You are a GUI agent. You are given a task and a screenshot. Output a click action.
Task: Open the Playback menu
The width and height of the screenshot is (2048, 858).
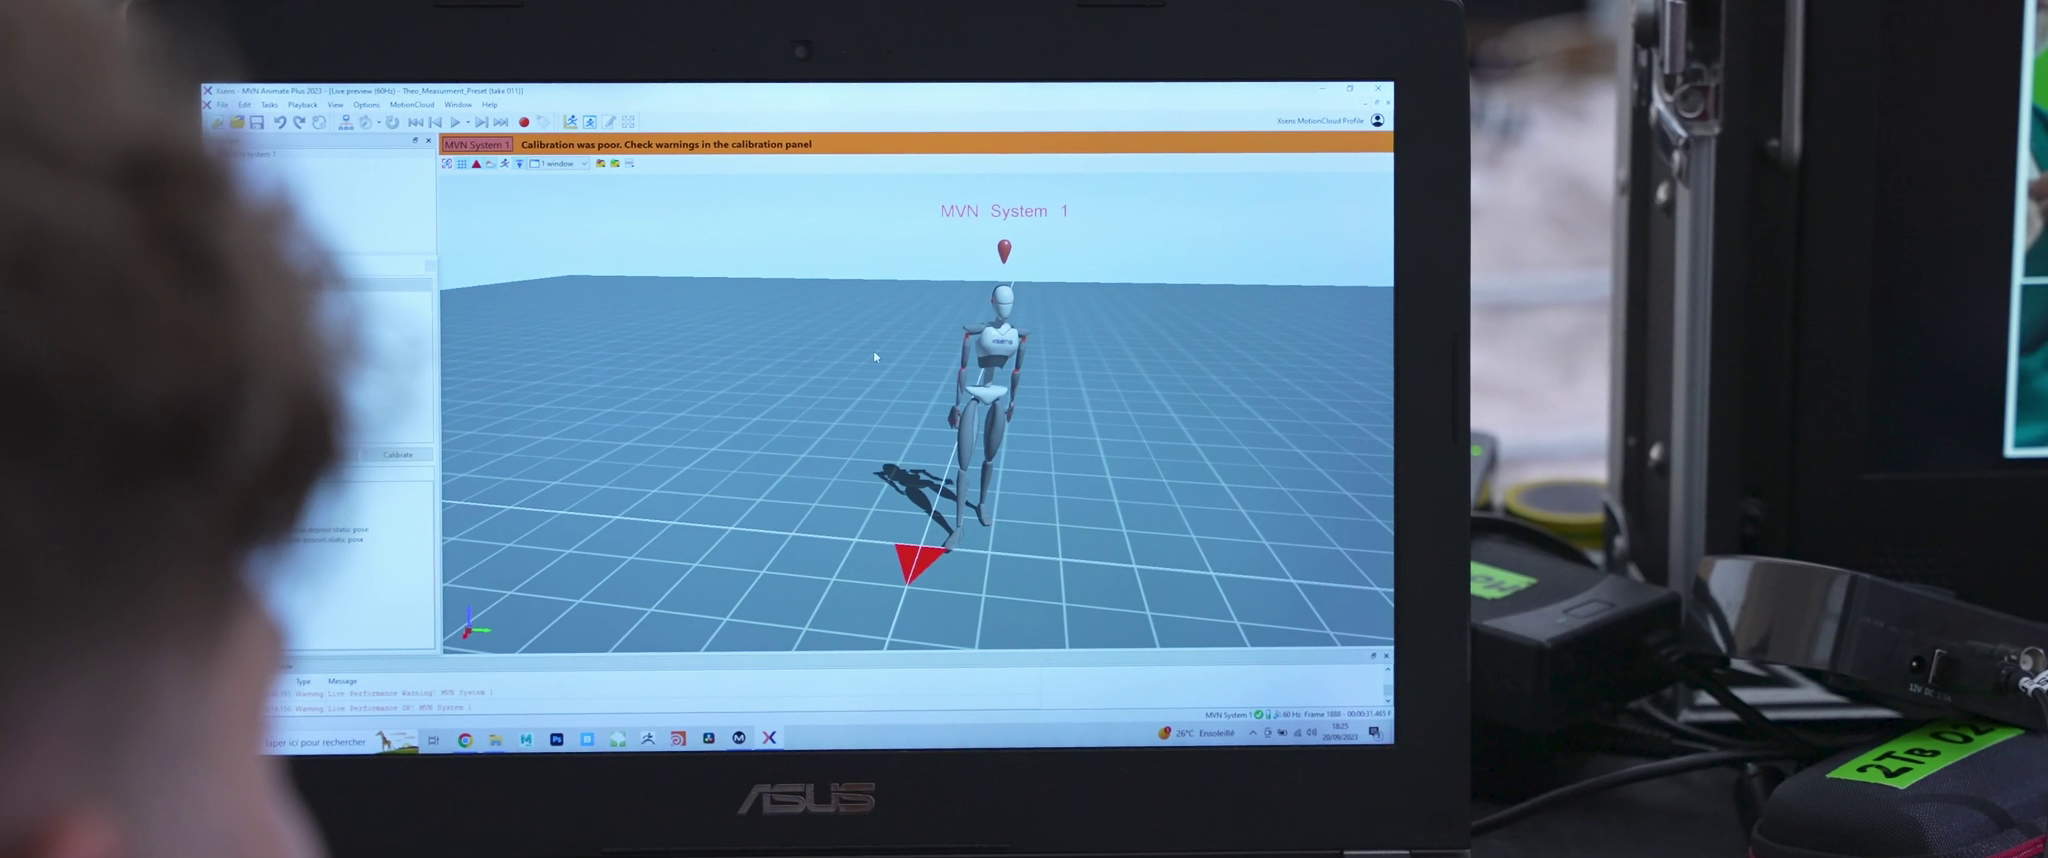pos(302,105)
